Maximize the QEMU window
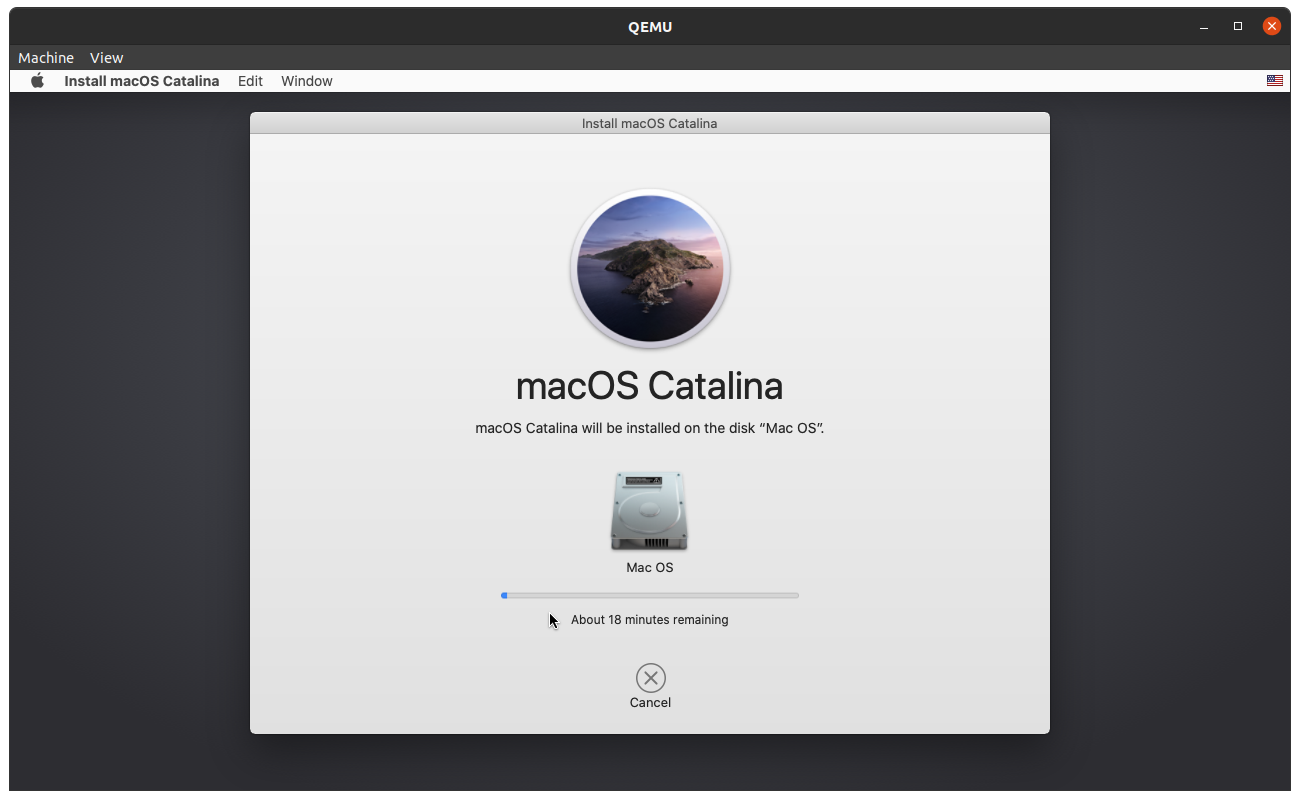Screen dimensions: 1300x800 click(x=1238, y=27)
